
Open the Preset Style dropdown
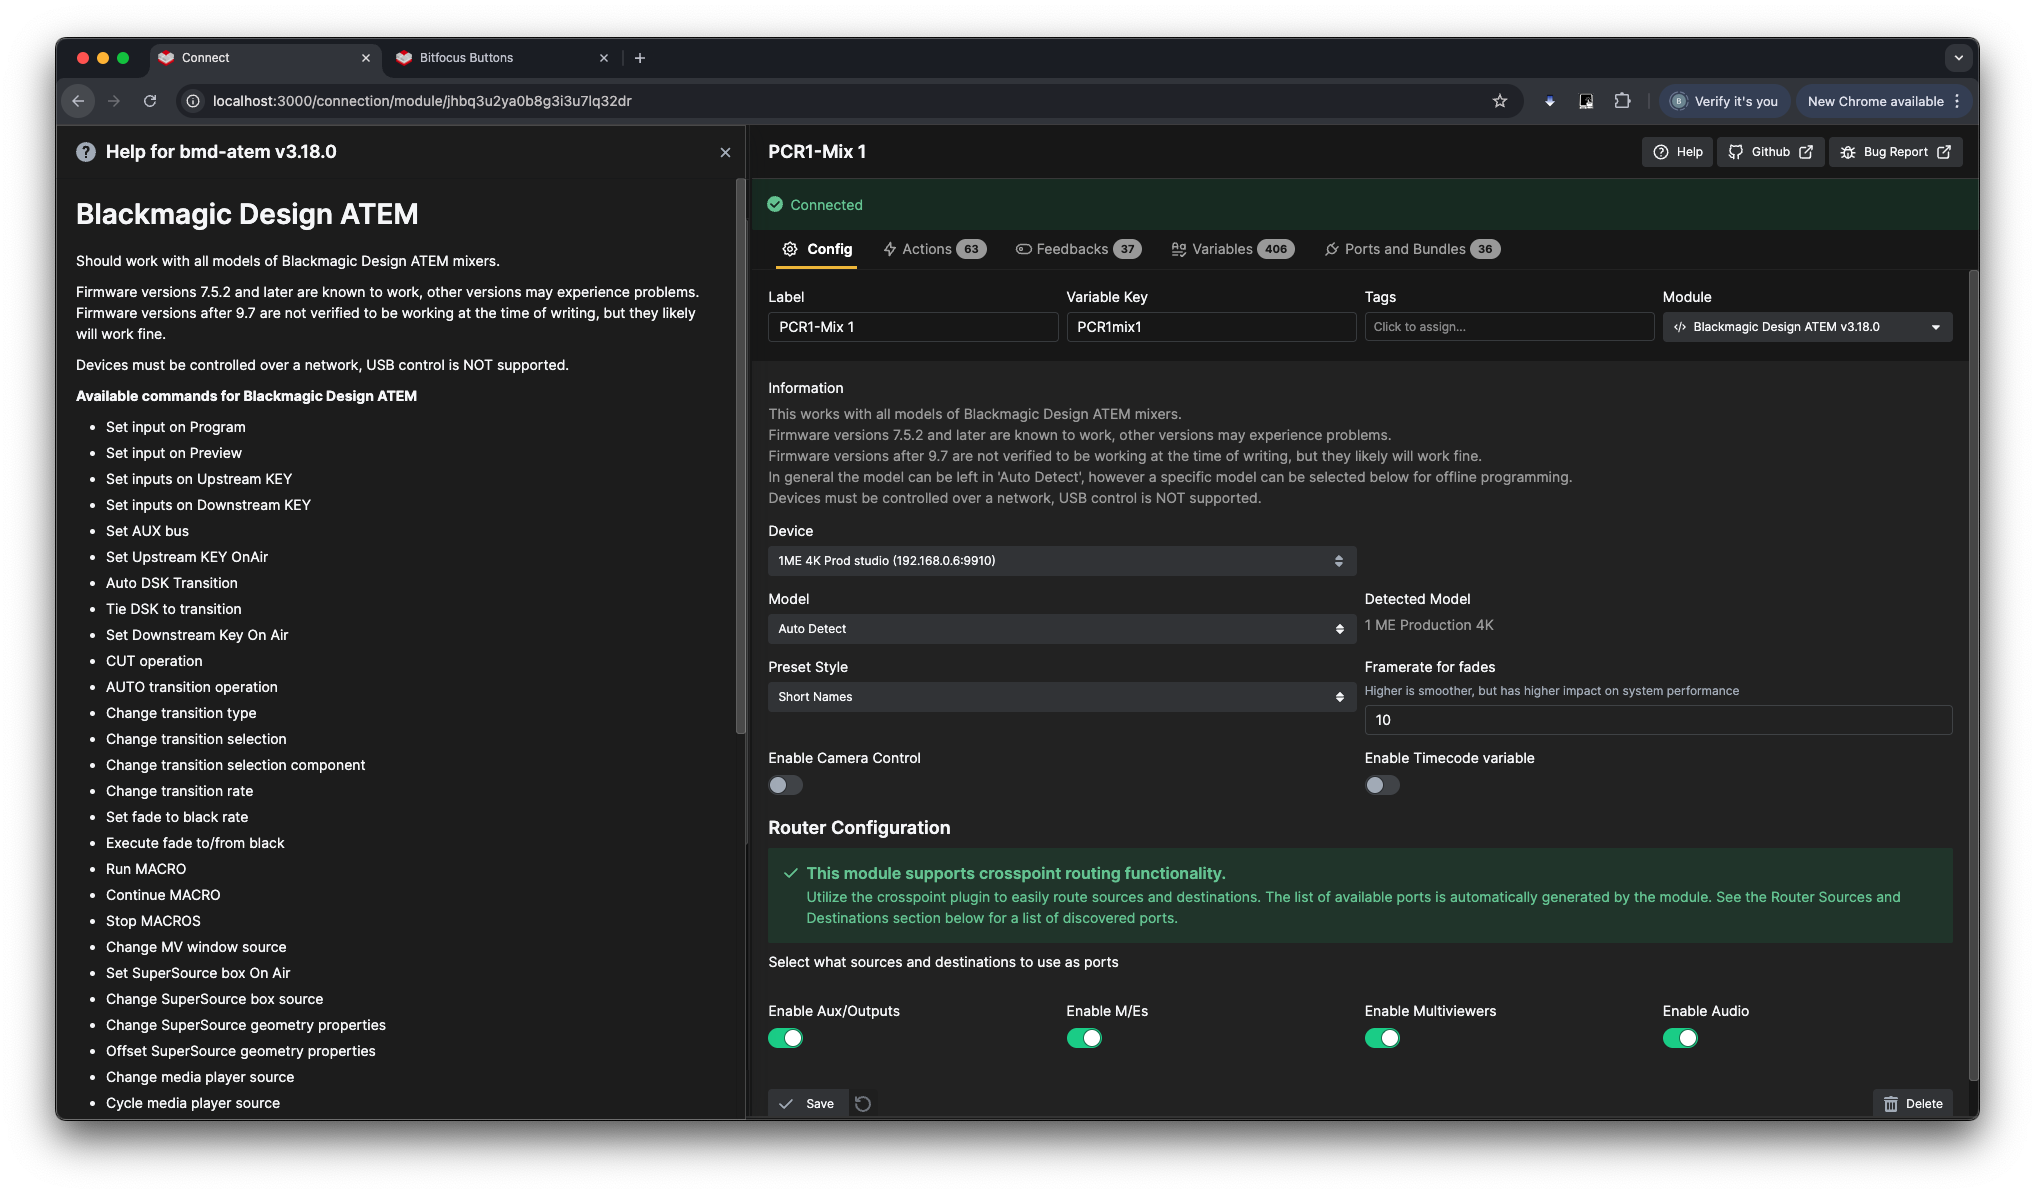[x=1062, y=697]
